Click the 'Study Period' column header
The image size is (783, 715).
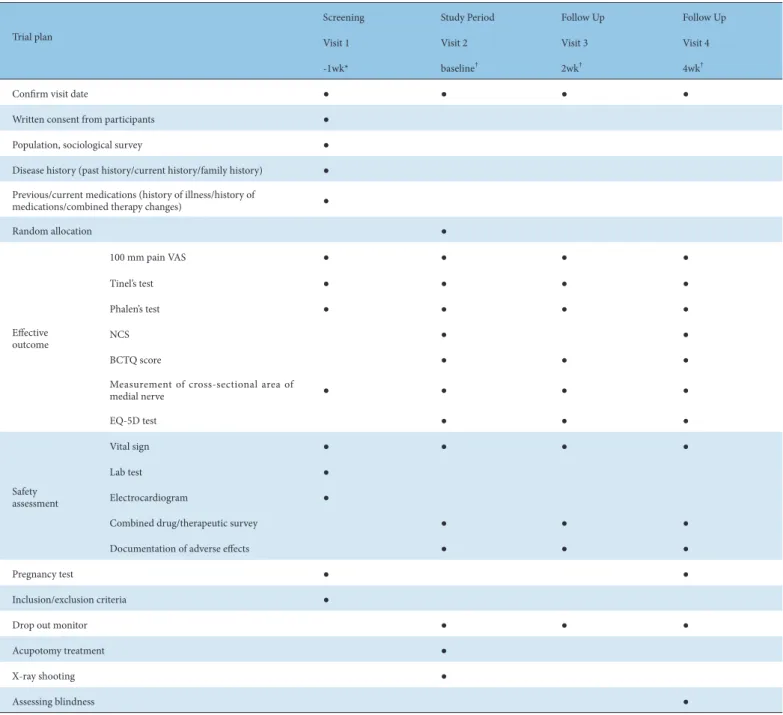pos(467,17)
